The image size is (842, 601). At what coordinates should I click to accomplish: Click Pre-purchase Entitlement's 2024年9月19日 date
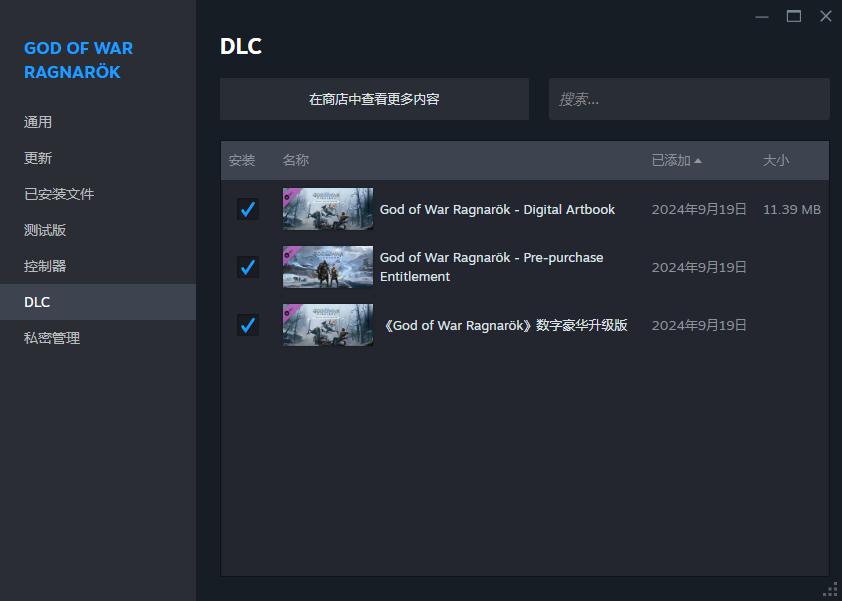[x=699, y=267]
